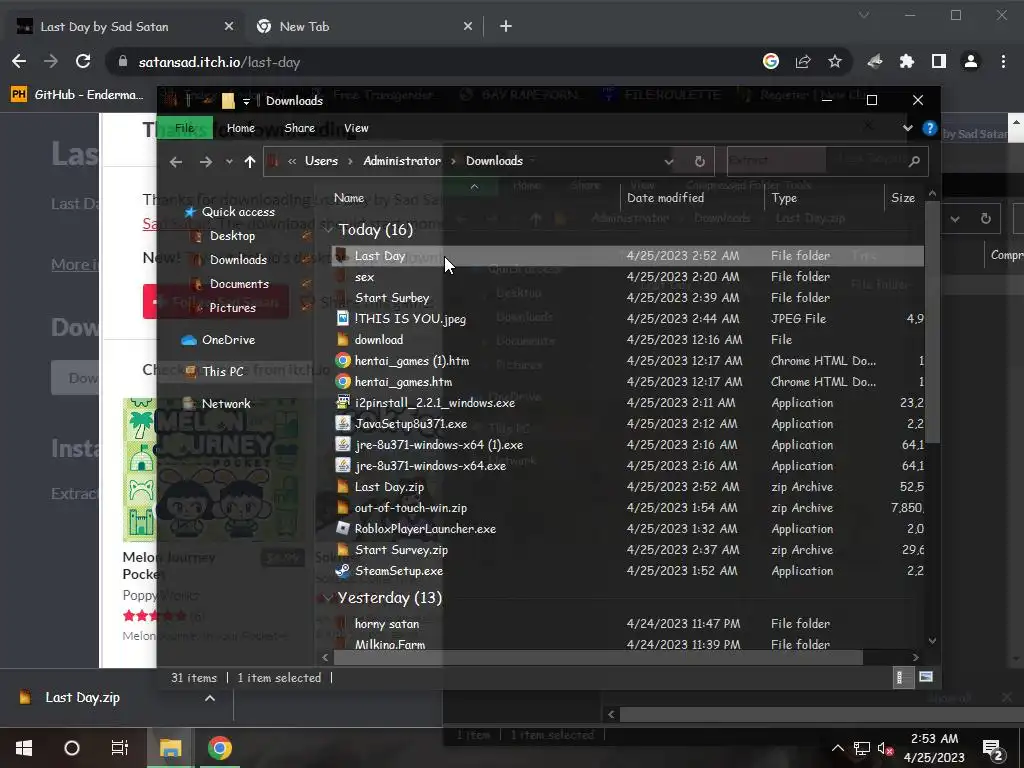Switch to details view layout icon
1024x768 pixels.
tap(900, 677)
